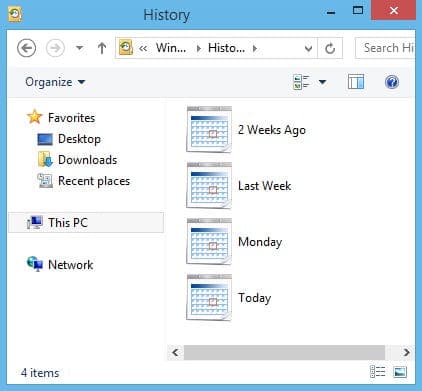422x391 pixels.
Task: Expand the view options dropdown arrow
Action: (x=322, y=82)
